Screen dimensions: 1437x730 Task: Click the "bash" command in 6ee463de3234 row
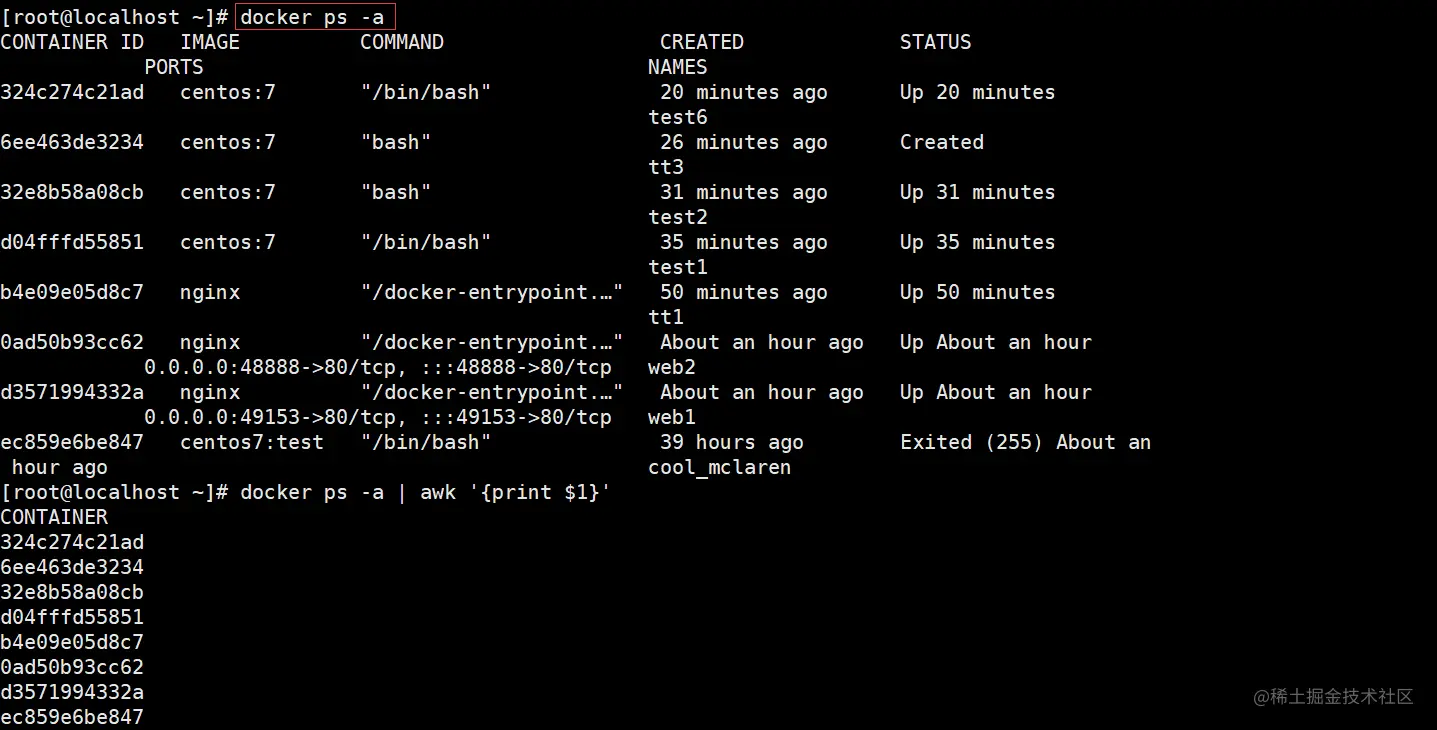coord(396,142)
